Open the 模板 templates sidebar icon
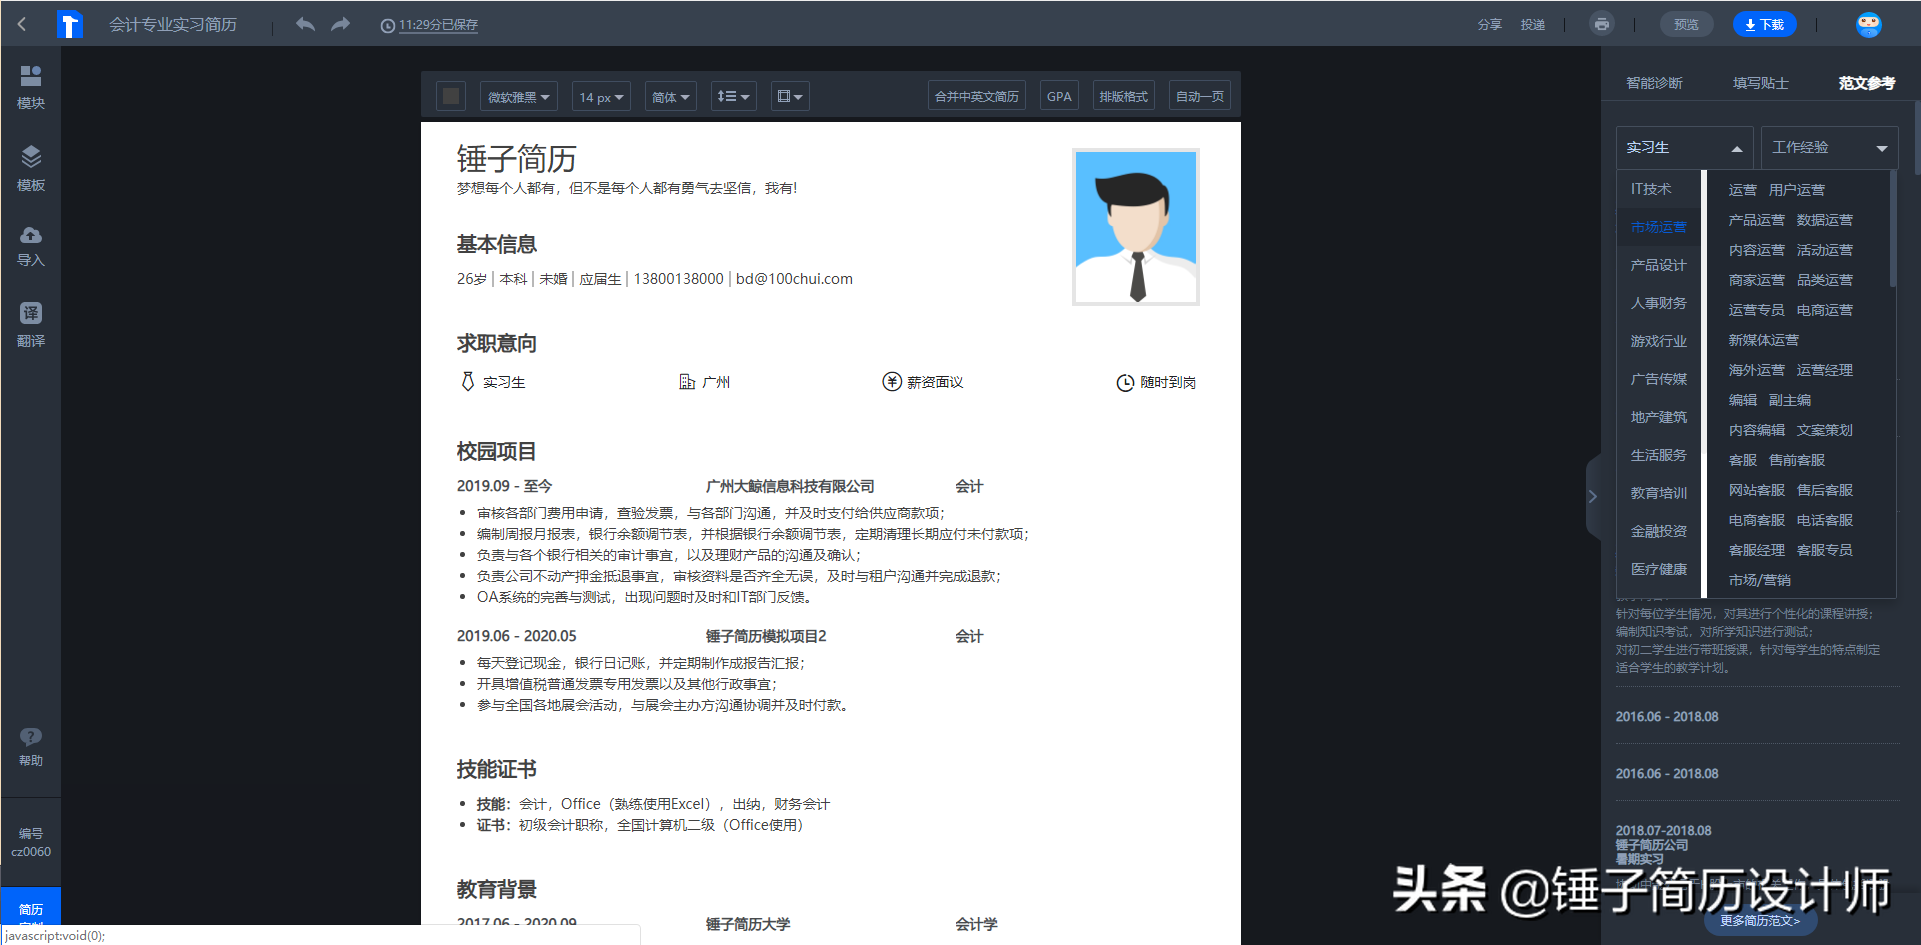Image resolution: width=1921 pixels, height=945 pixels. [x=31, y=168]
